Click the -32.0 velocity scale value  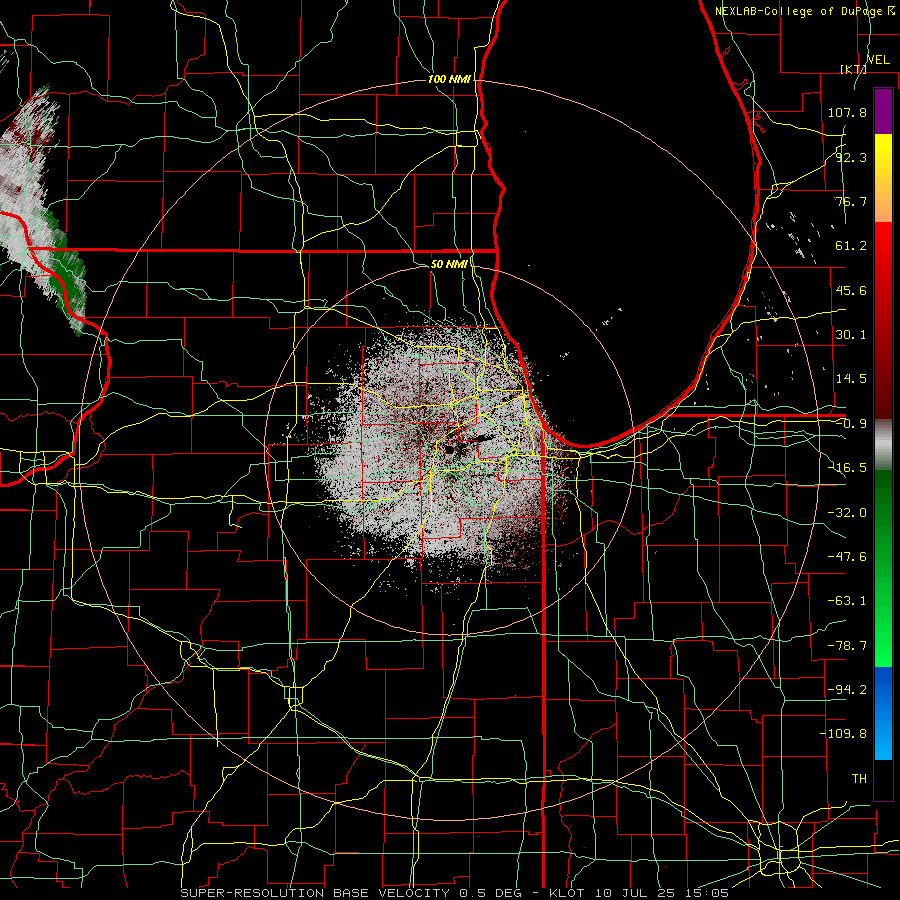click(x=847, y=513)
